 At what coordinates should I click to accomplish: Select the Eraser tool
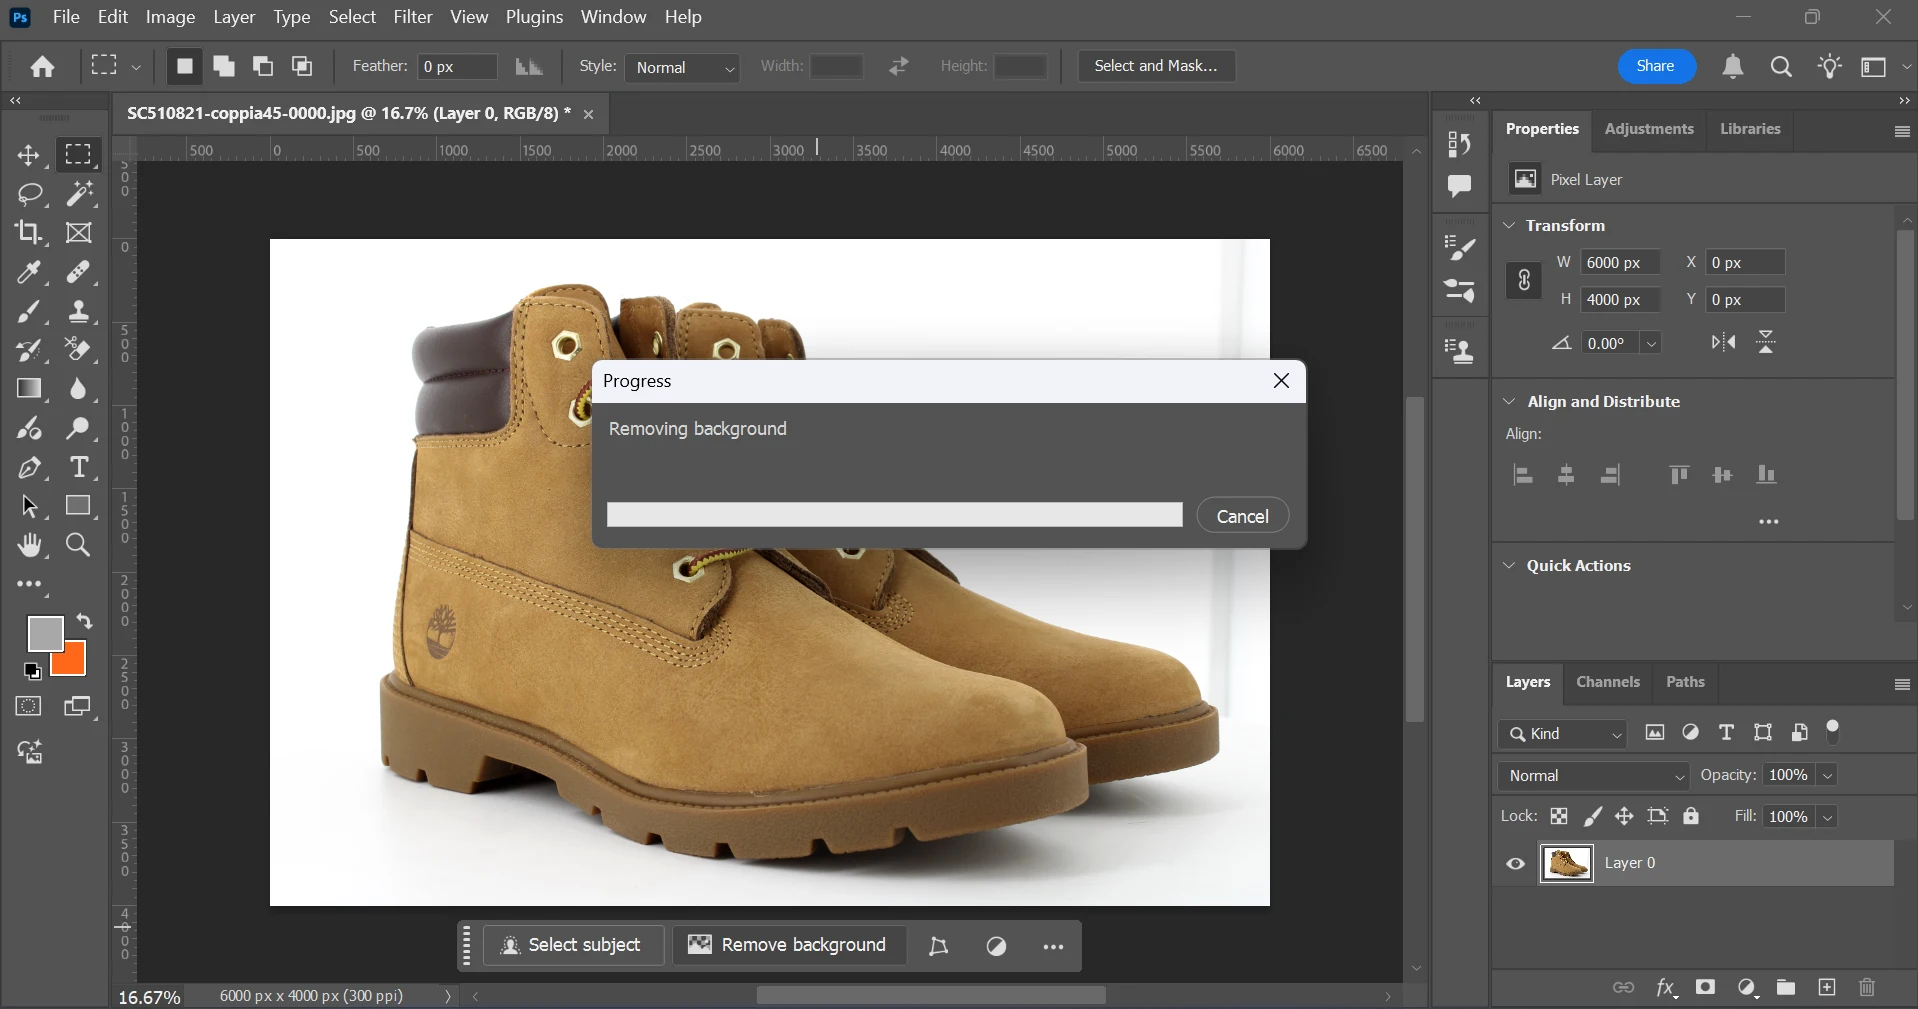click(79, 350)
